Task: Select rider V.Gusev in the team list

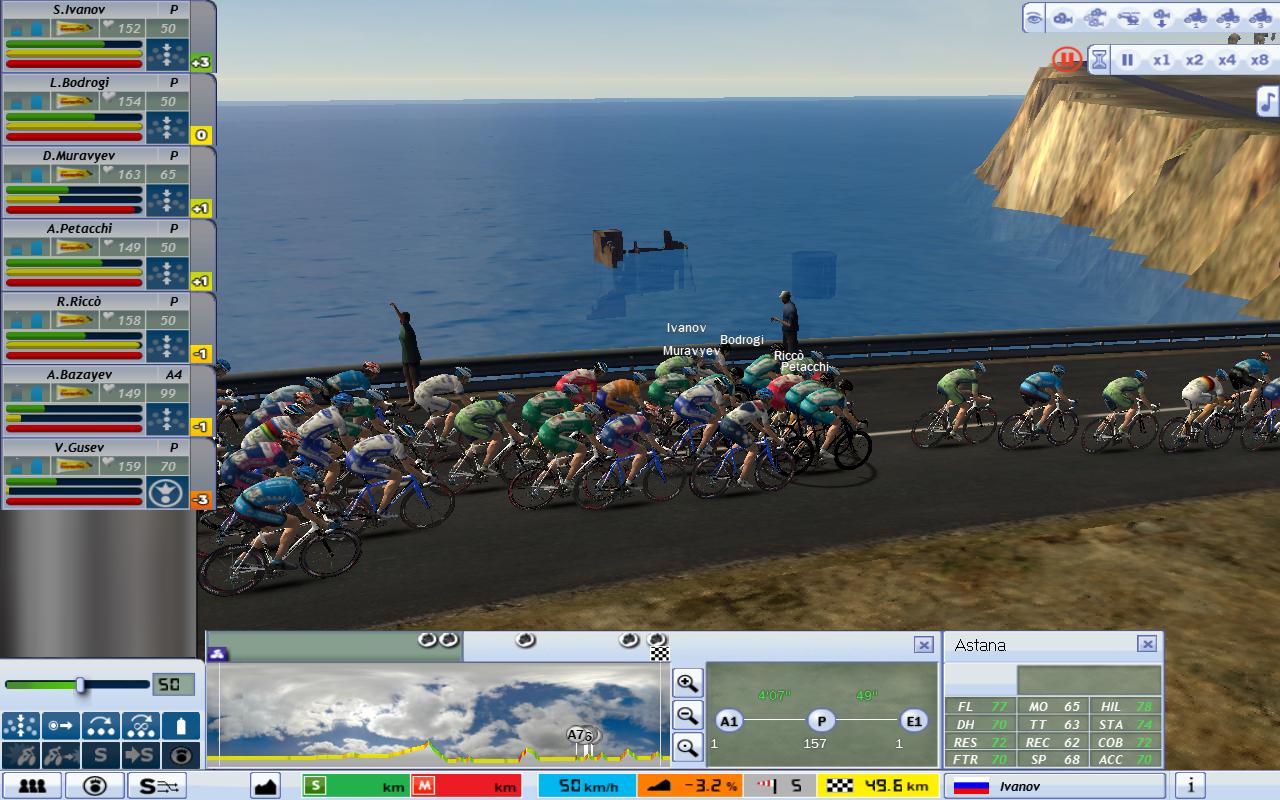Action: [x=78, y=447]
